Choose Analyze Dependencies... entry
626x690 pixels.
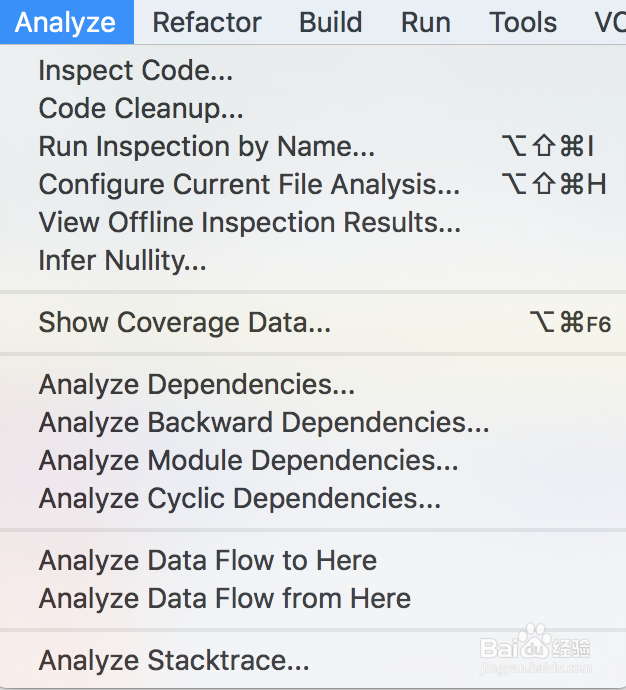197,385
